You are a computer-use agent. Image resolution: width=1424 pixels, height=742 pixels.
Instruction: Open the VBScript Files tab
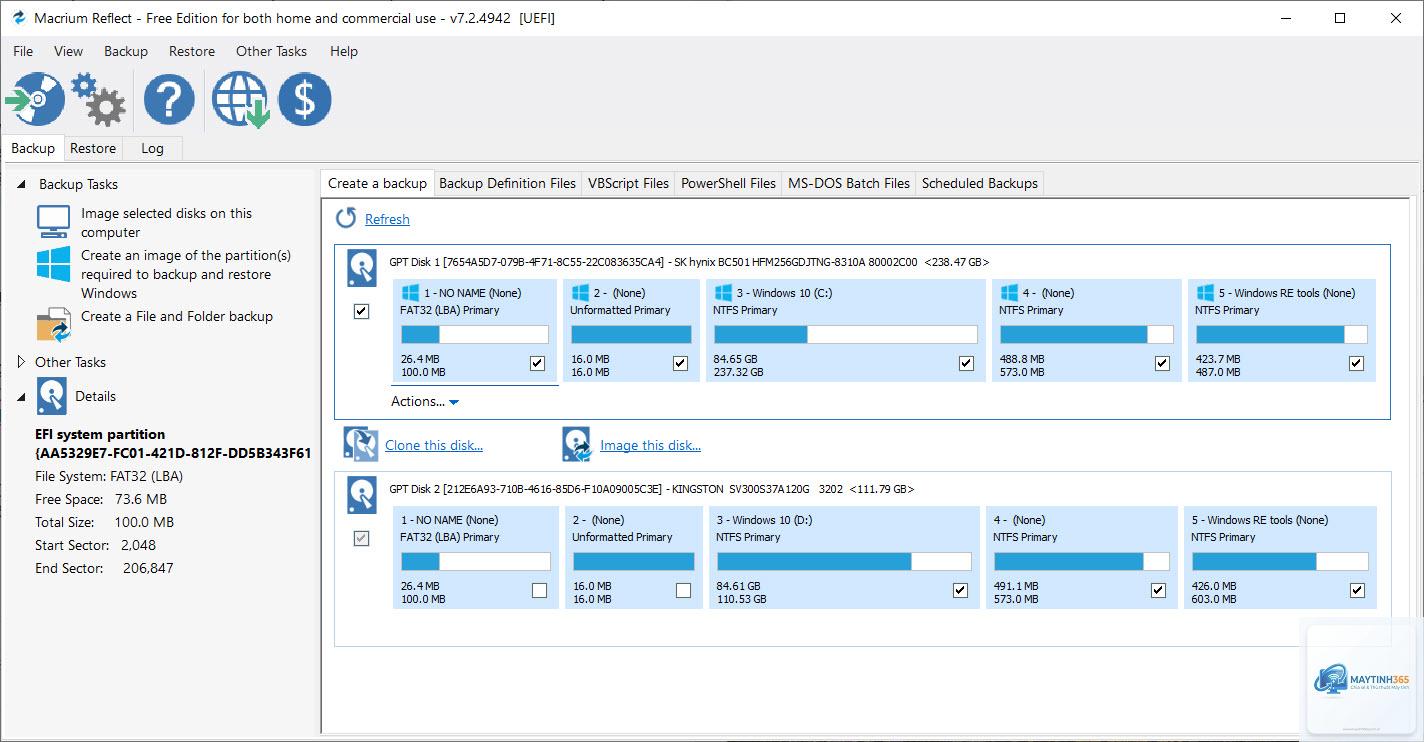tap(628, 183)
